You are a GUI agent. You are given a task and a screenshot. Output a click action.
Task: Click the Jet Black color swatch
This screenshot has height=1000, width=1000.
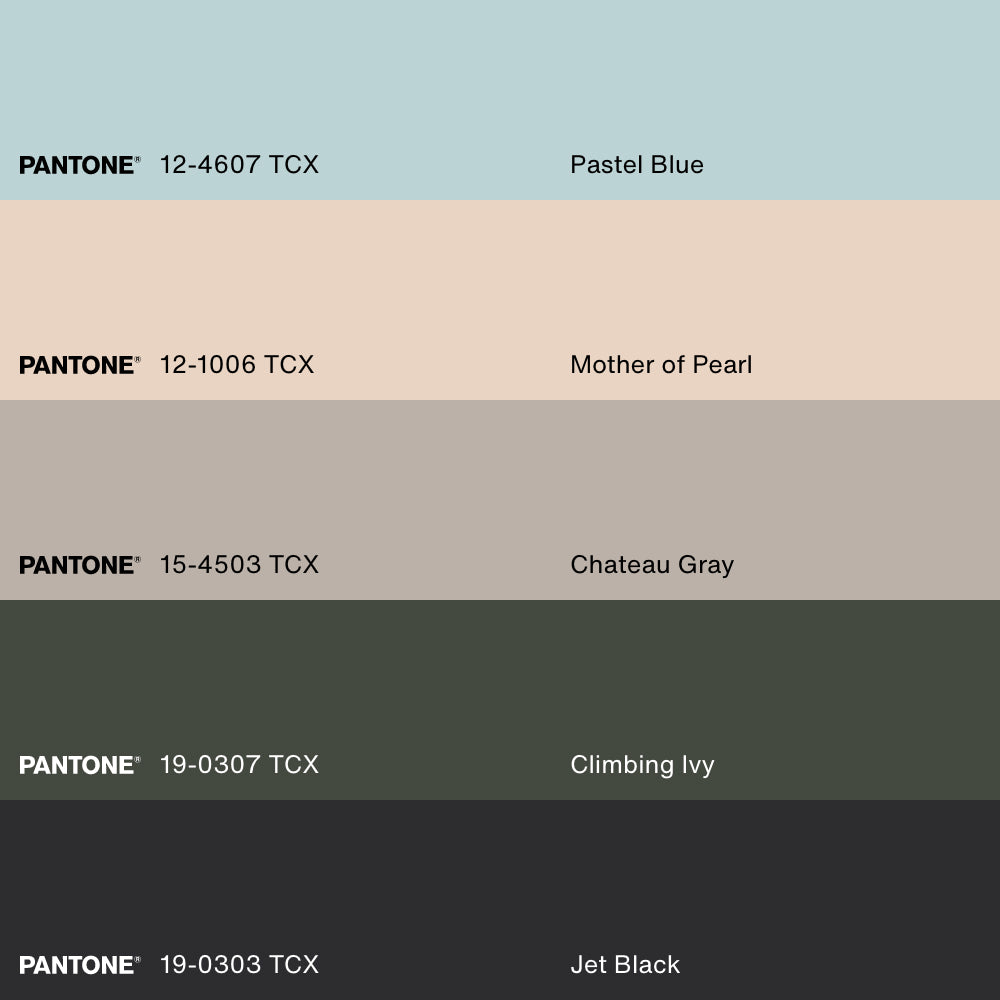(500, 900)
